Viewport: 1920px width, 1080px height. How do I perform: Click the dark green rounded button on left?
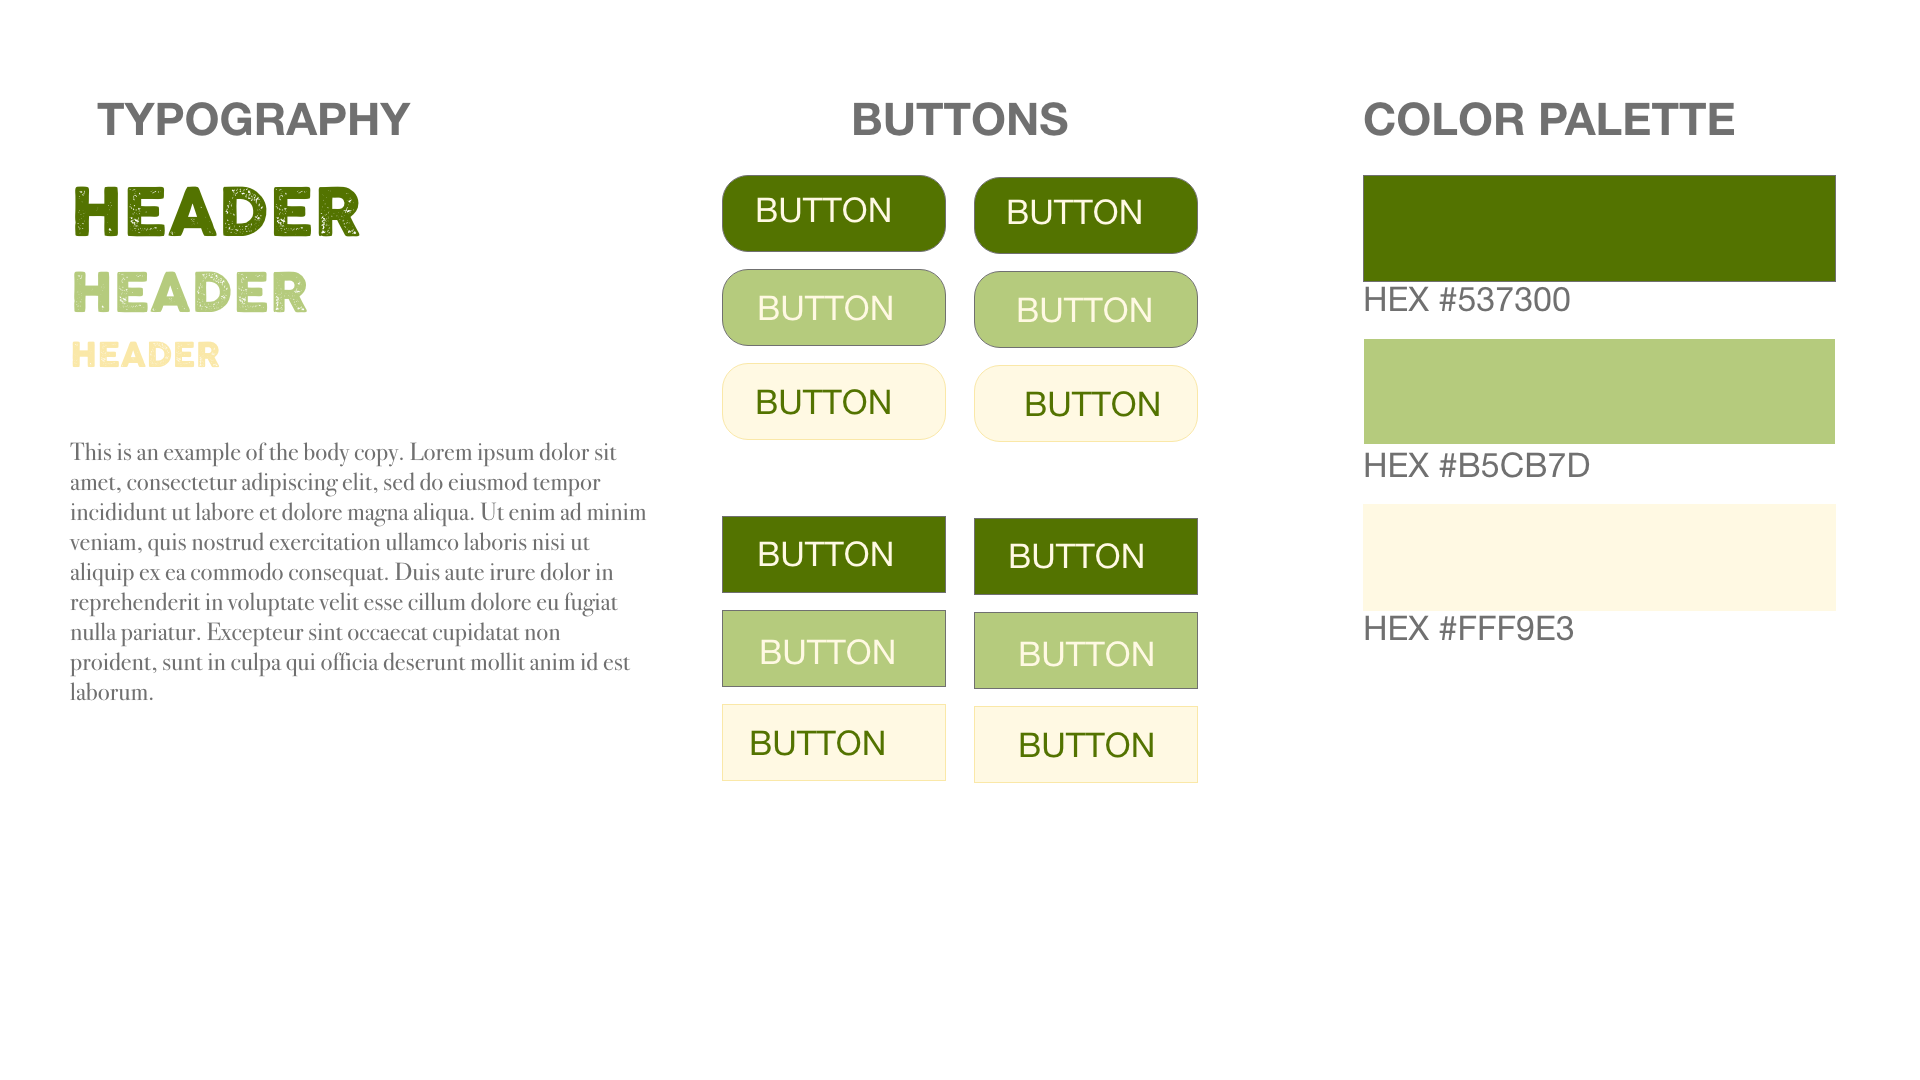(x=834, y=213)
